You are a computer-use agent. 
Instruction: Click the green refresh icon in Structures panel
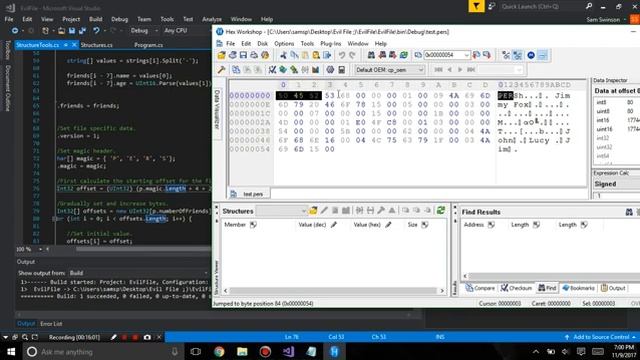441,211
